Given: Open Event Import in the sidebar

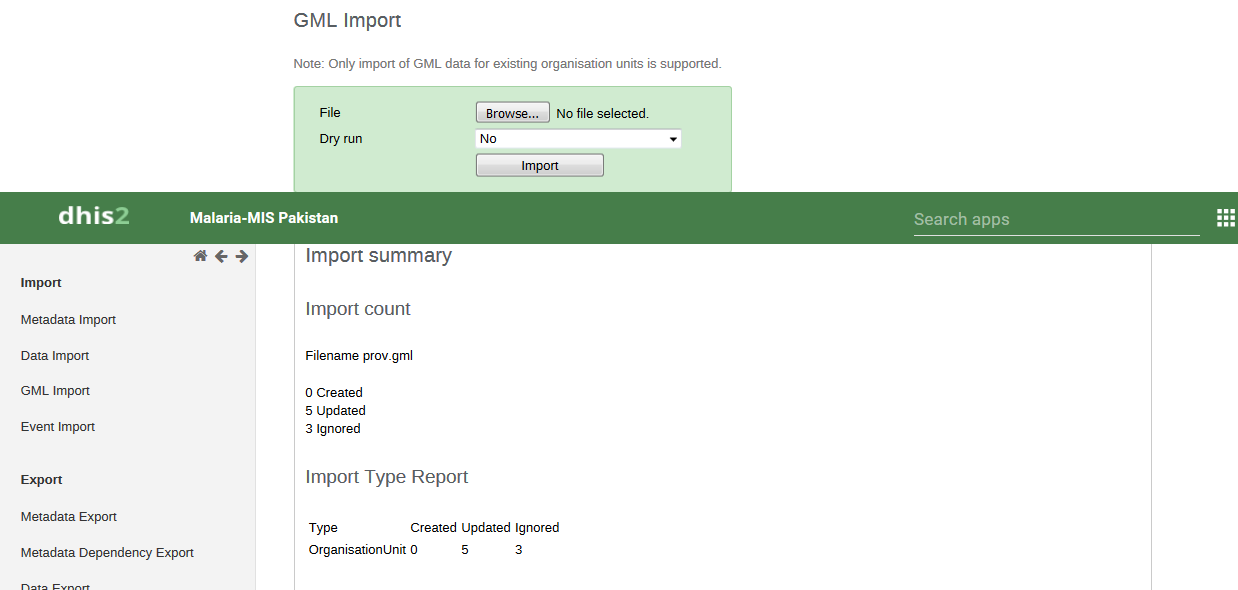Looking at the screenshot, I should (x=58, y=427).
